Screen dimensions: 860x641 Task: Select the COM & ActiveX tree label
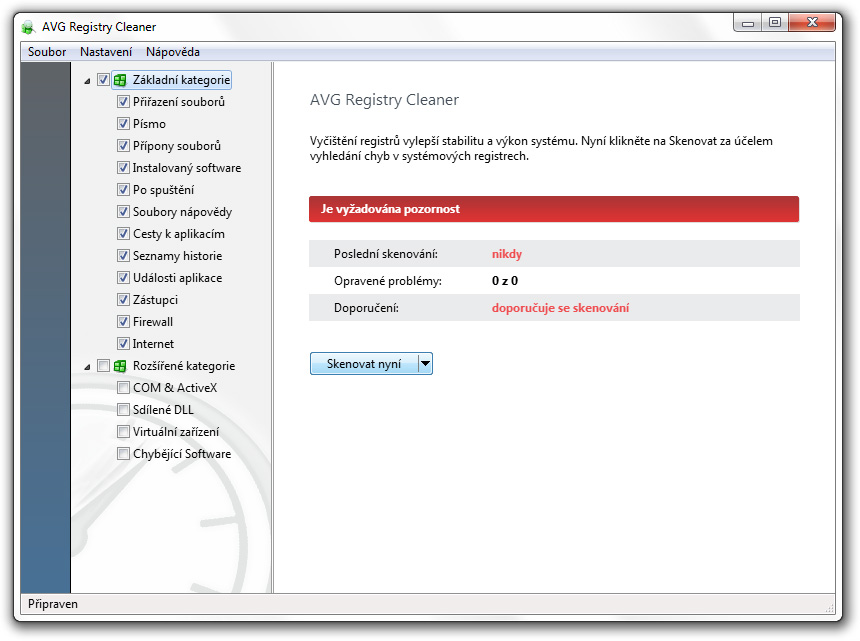(x=175, y=388)
